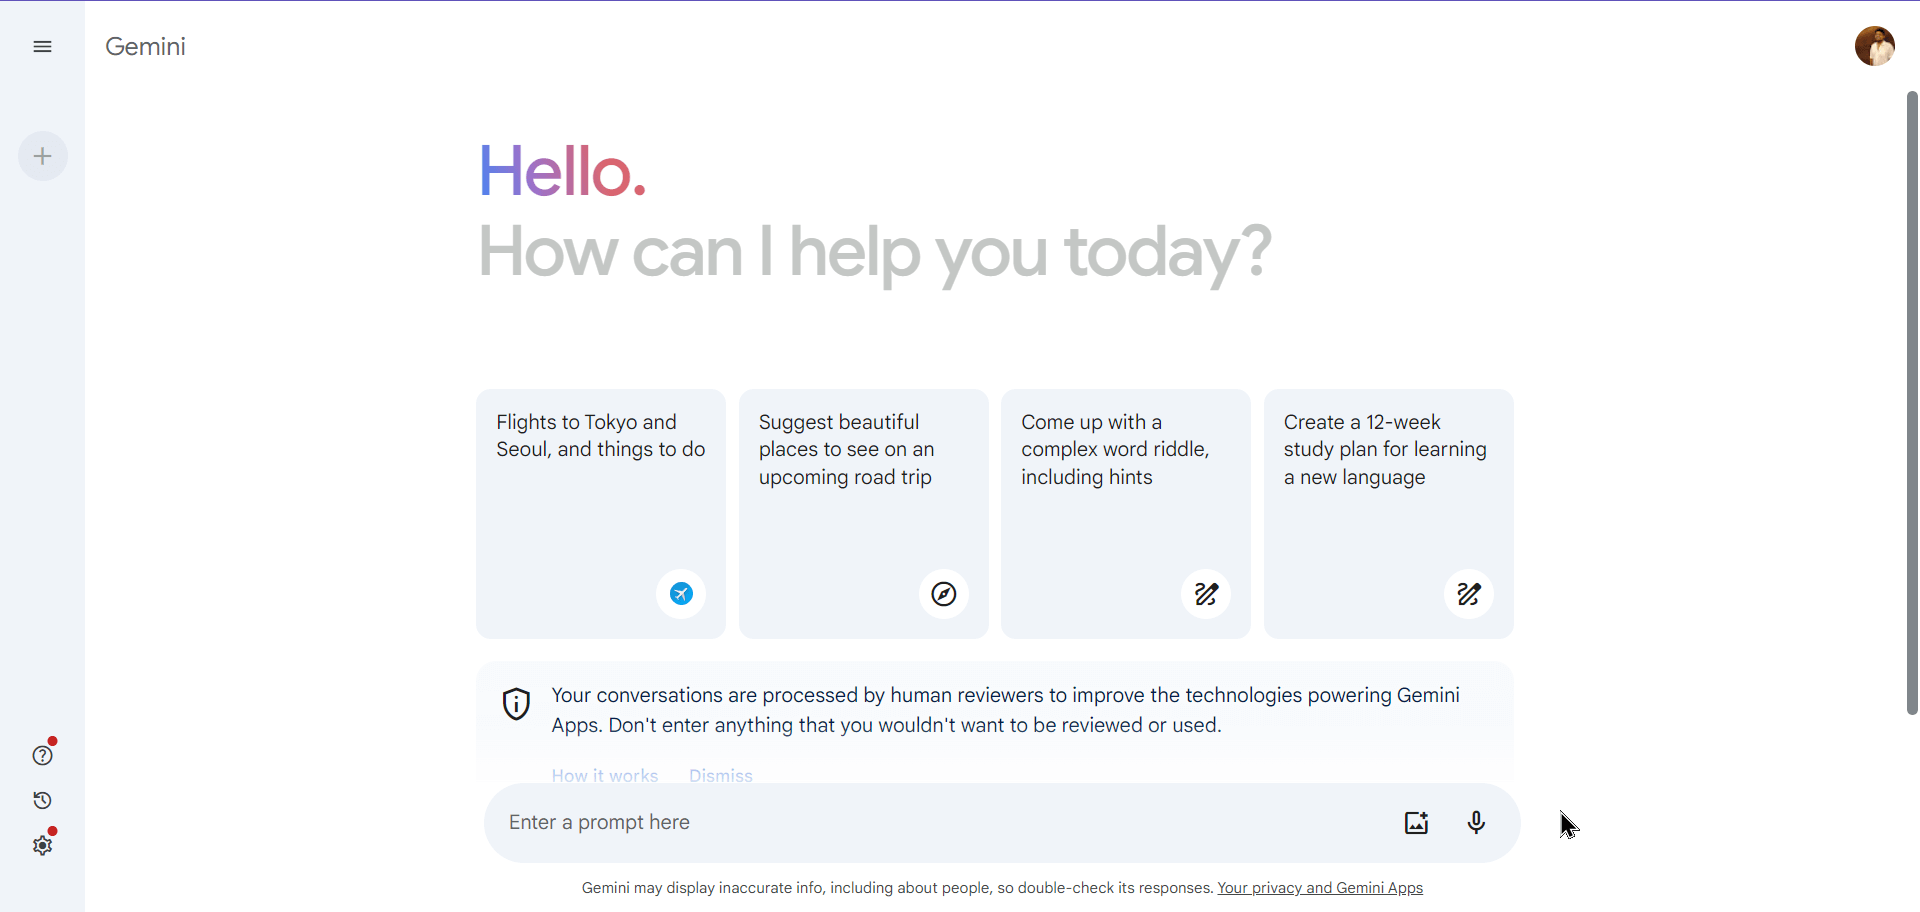
Task: Click the vertical page scrollbar
Action: tap(1912, 400)
